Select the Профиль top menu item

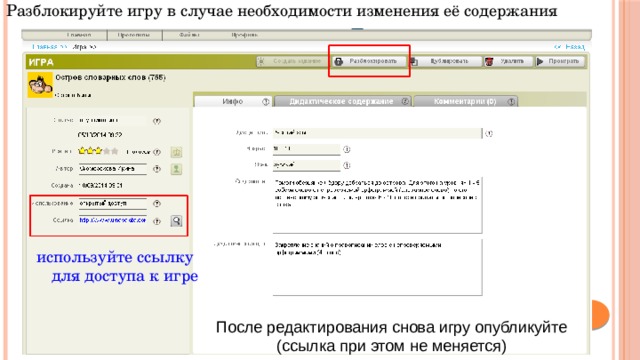click(x=244, y=35)
